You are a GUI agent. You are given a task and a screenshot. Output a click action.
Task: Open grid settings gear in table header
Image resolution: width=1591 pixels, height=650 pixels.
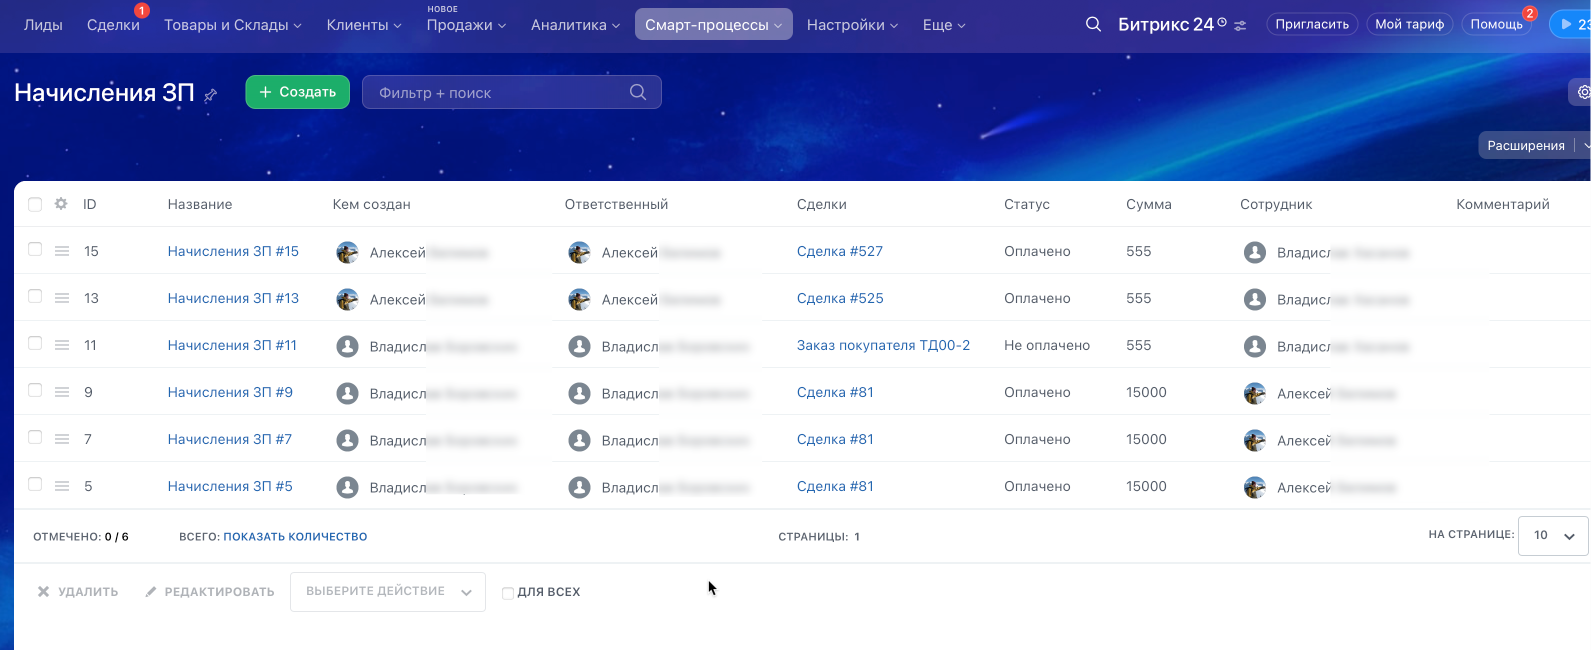click(61, 204)
